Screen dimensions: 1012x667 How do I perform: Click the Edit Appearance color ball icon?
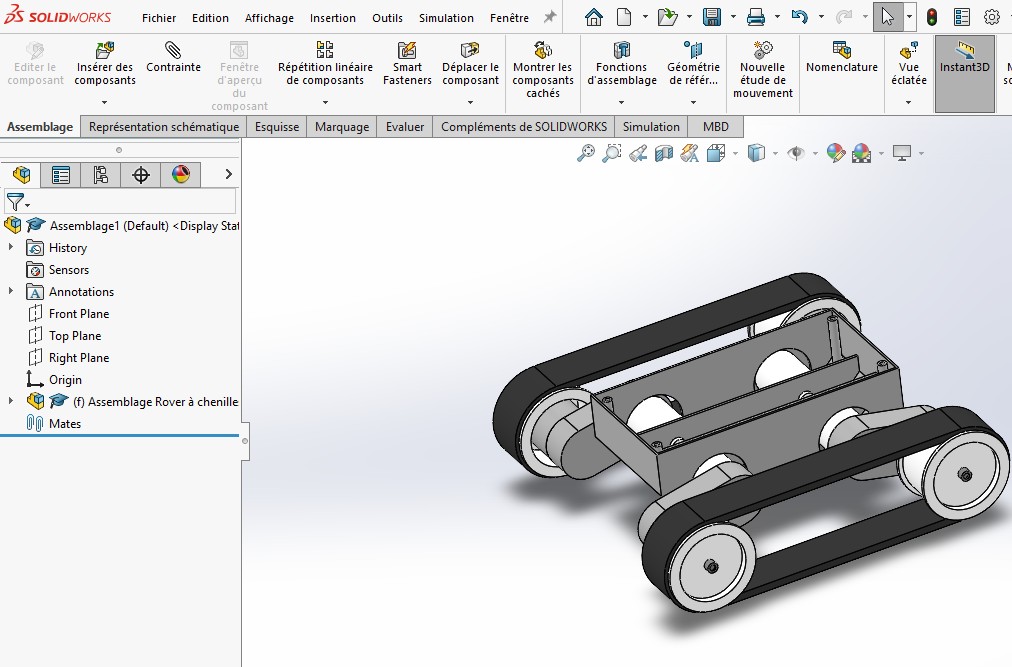836,153
